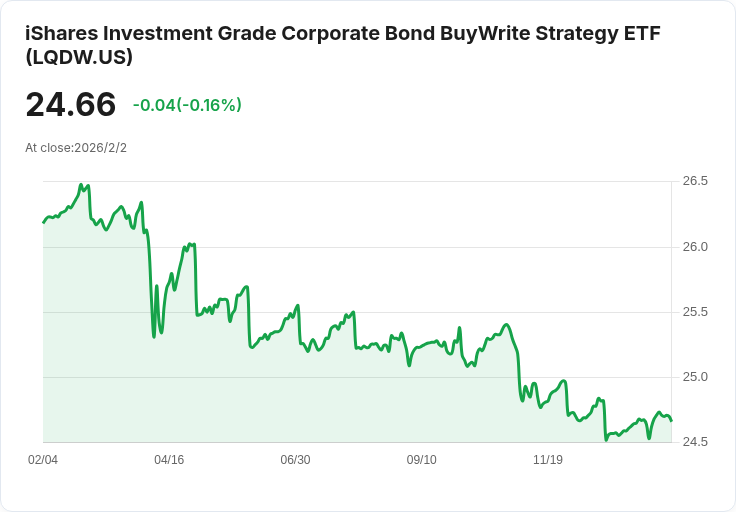Viewport: 736px width, 512px height.
Task: Select the 04/16 date on x-axis
Action: (169, 460)
